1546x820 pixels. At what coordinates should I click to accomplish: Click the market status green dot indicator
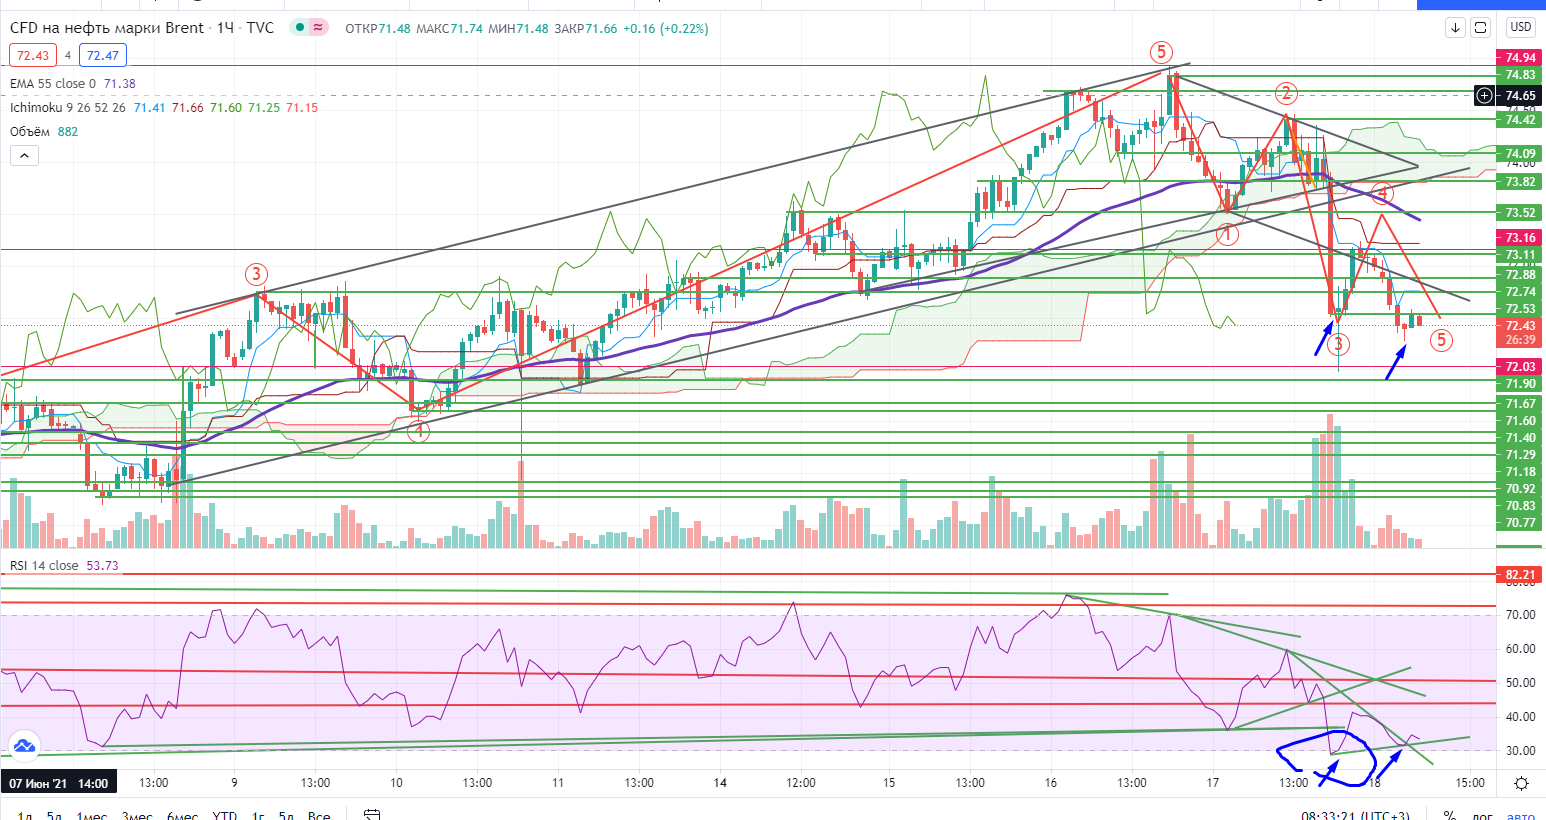pyautogui.click(x=298, y=28)
